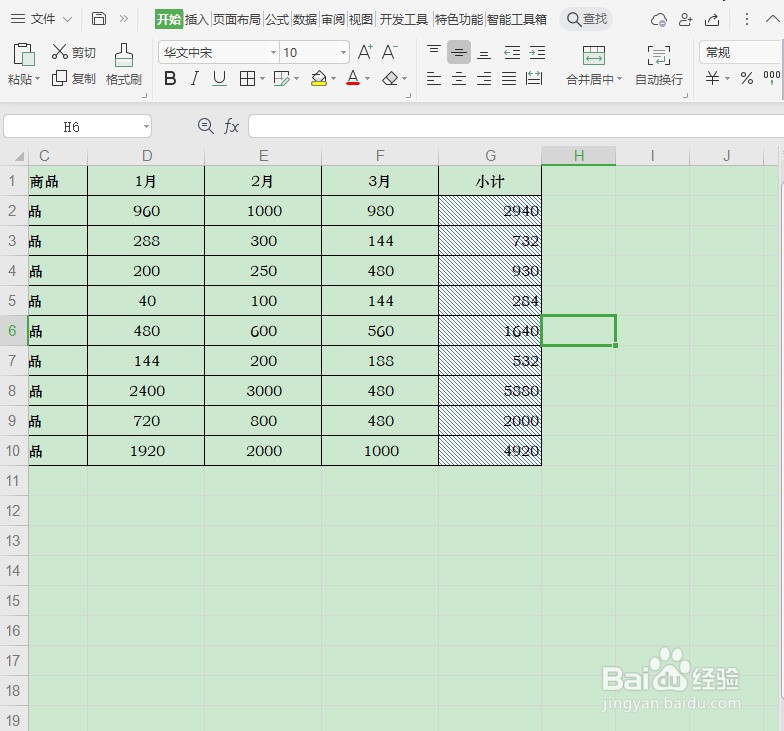This screenshot has width=784, height=731.
Task: Open the merge and center dropdown arrow
Action: 620,79
